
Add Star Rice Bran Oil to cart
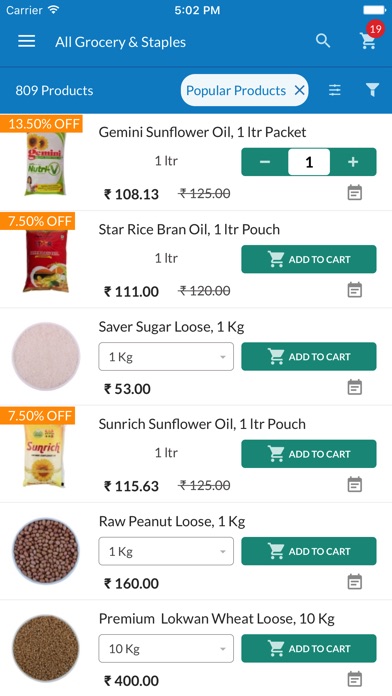(309, 259)
